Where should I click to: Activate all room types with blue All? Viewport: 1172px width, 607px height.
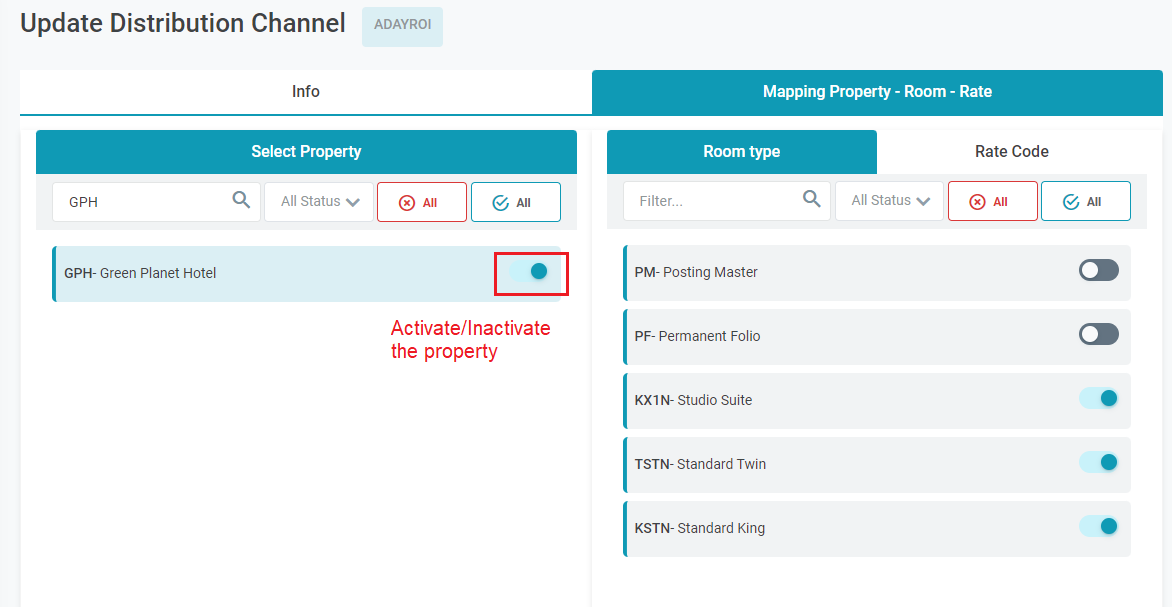pyautogui.click(x=1085, y=201)
